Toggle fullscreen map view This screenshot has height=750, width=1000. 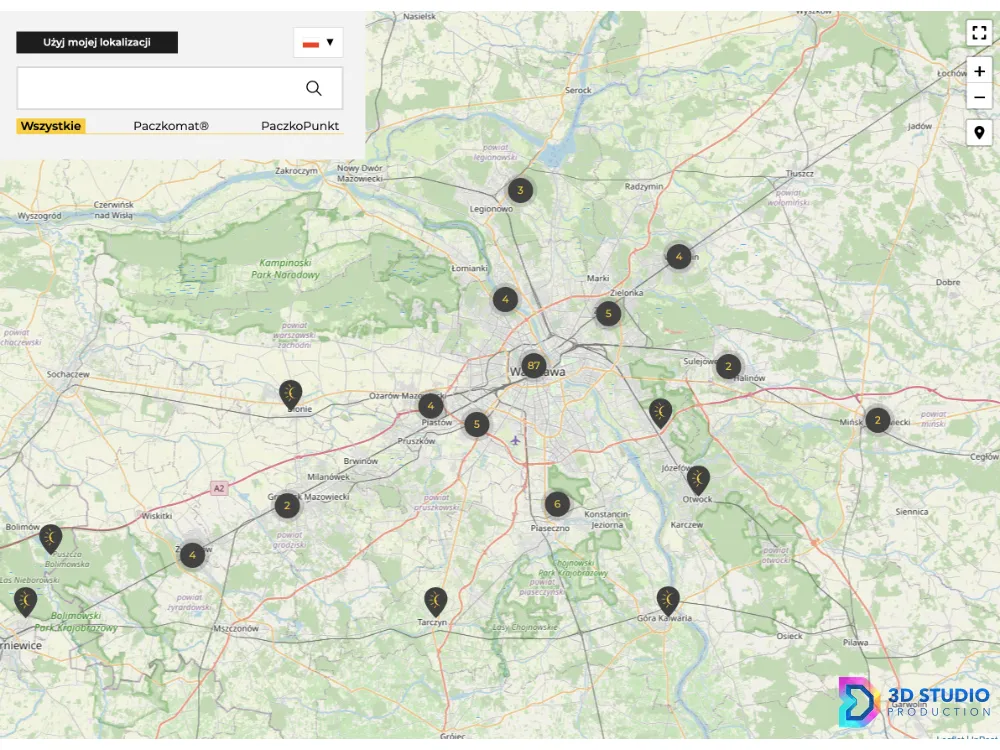pos(979,32)
